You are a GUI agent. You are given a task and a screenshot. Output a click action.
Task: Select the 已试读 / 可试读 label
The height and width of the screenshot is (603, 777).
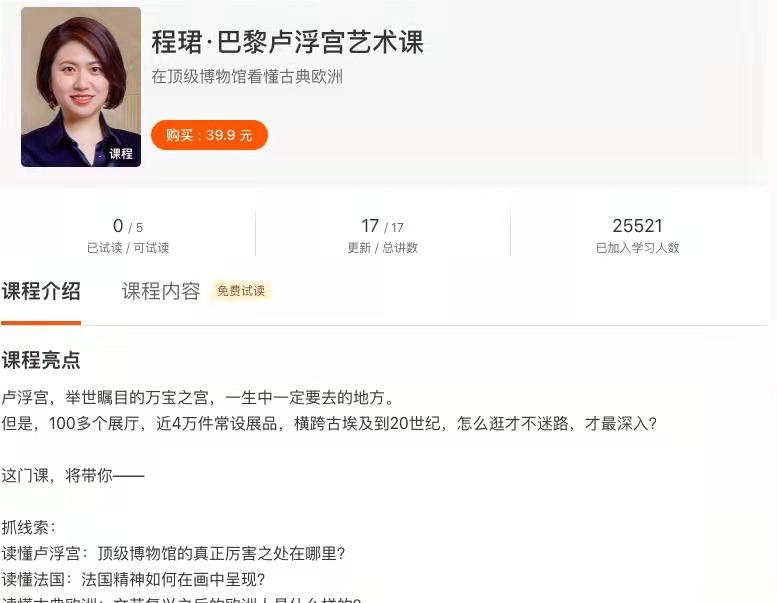pyautogui.click(x=128, y=248)
